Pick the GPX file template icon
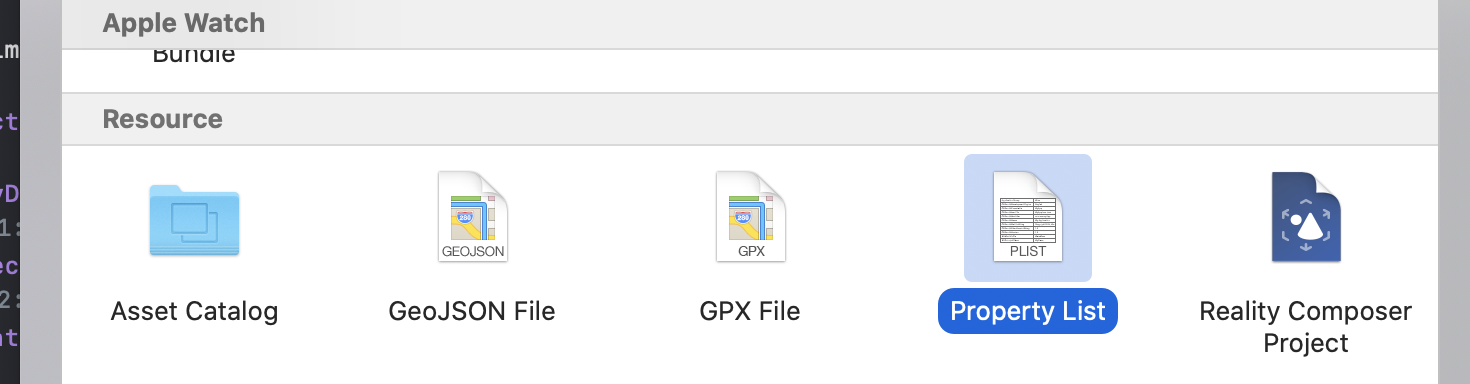The height and width of the screenshot is (384, 1470). [751, 217]
